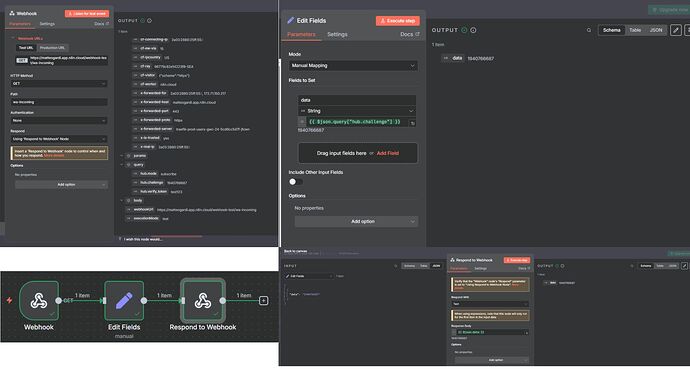Click the Response Body expression field

491,332
